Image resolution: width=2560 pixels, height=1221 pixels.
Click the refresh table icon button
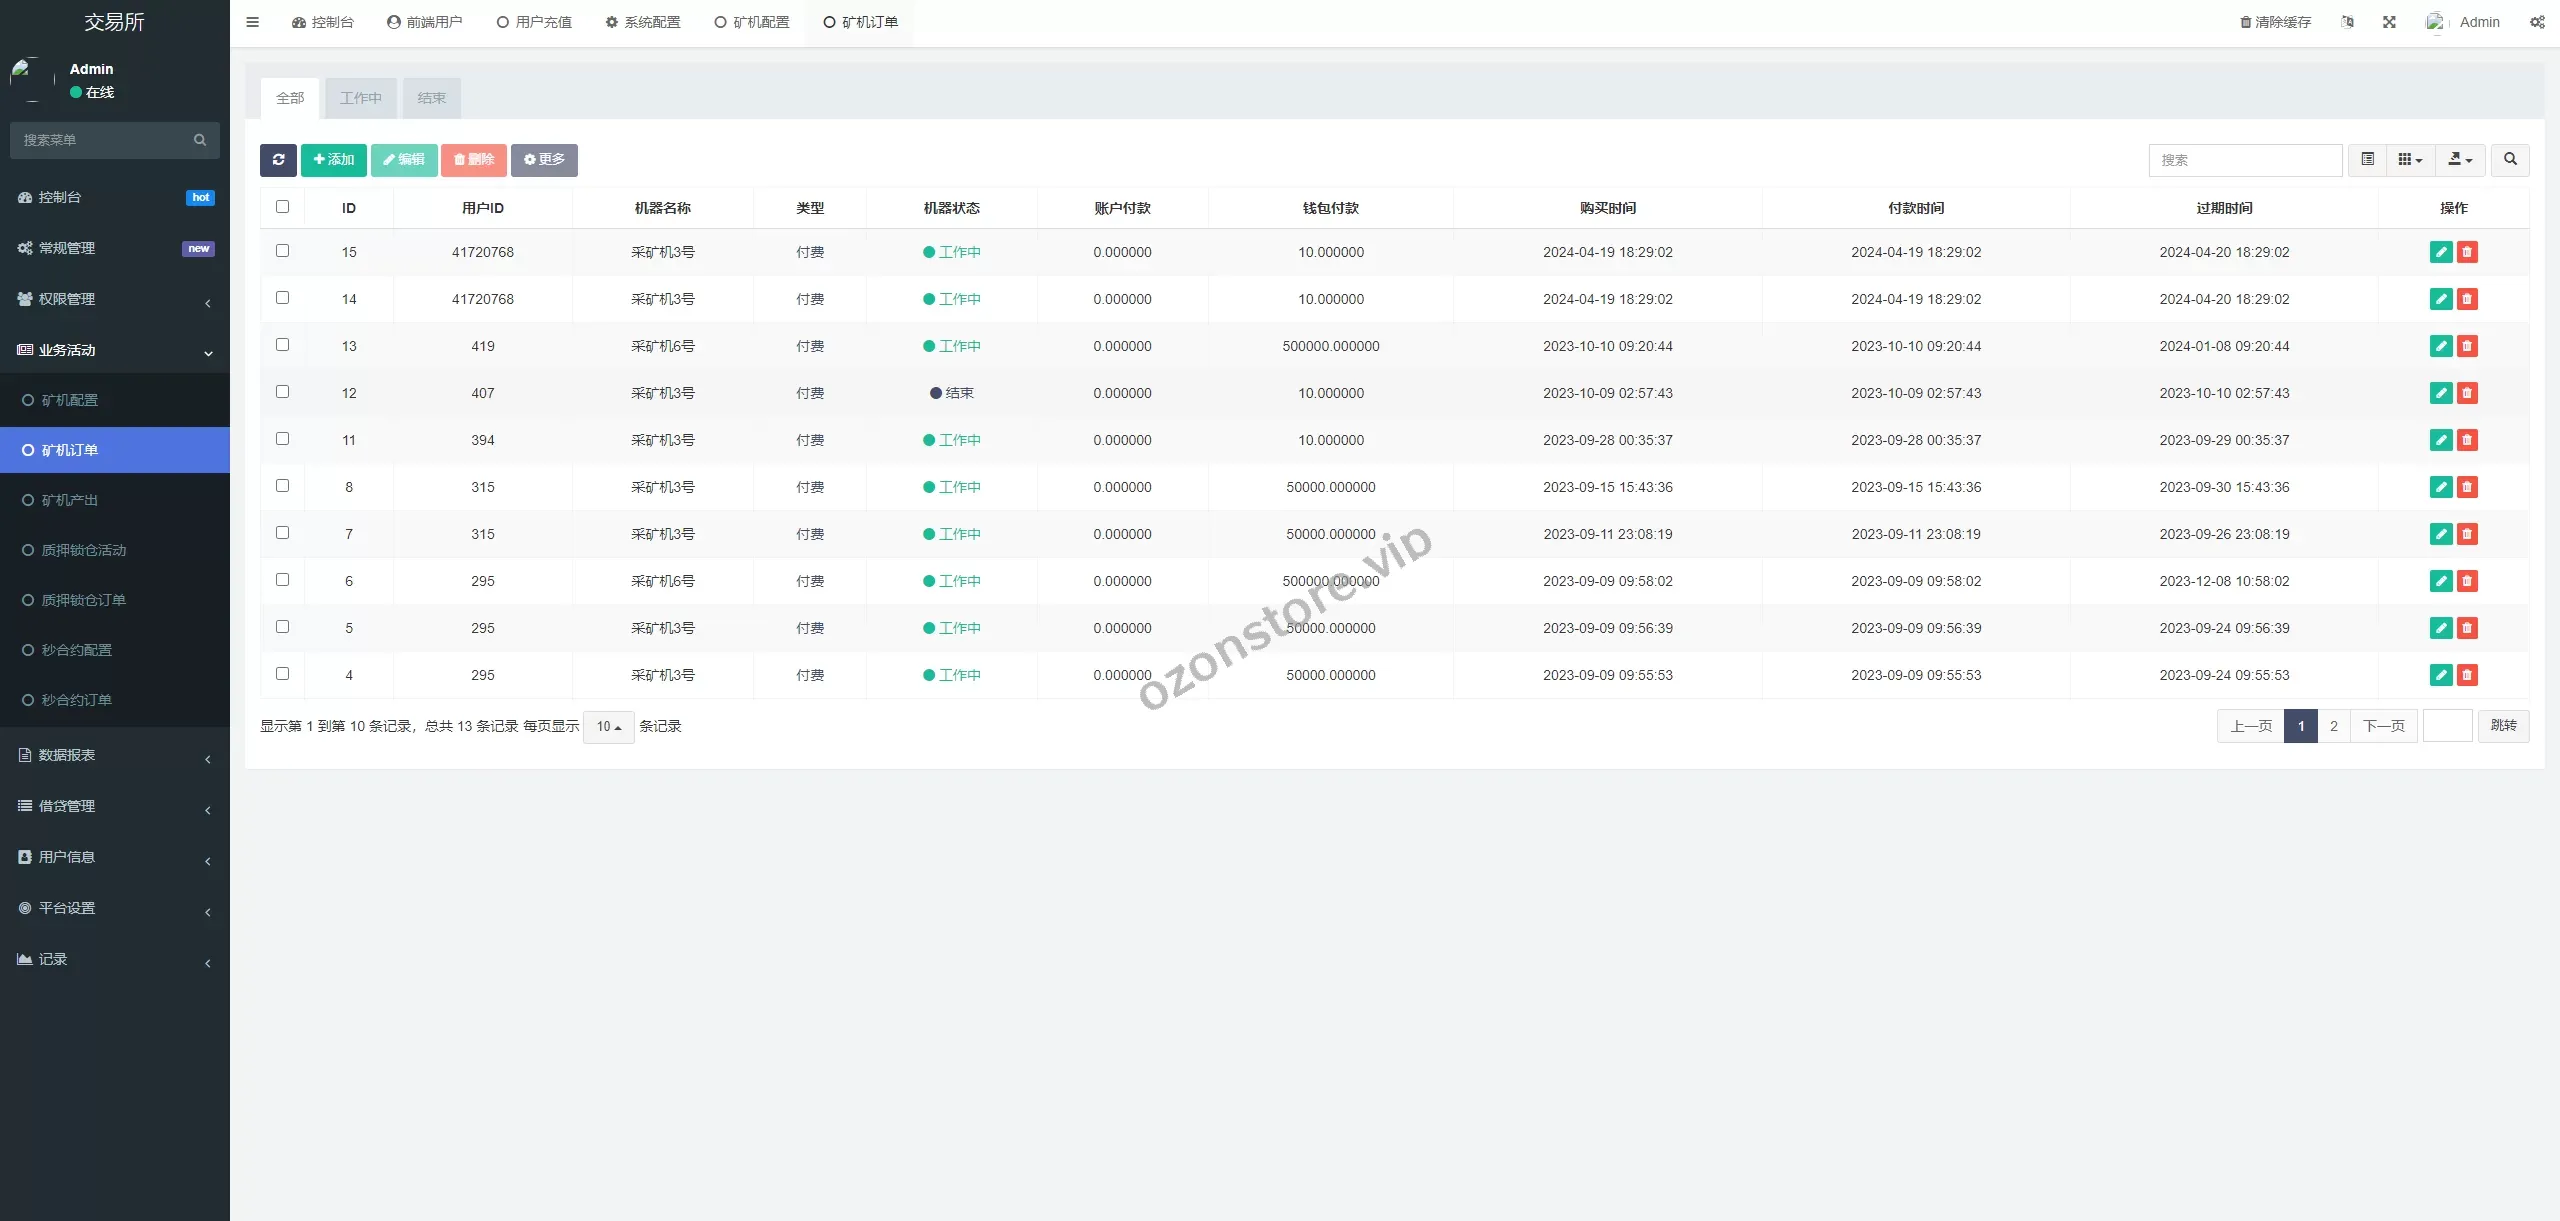tap(278, 160)
